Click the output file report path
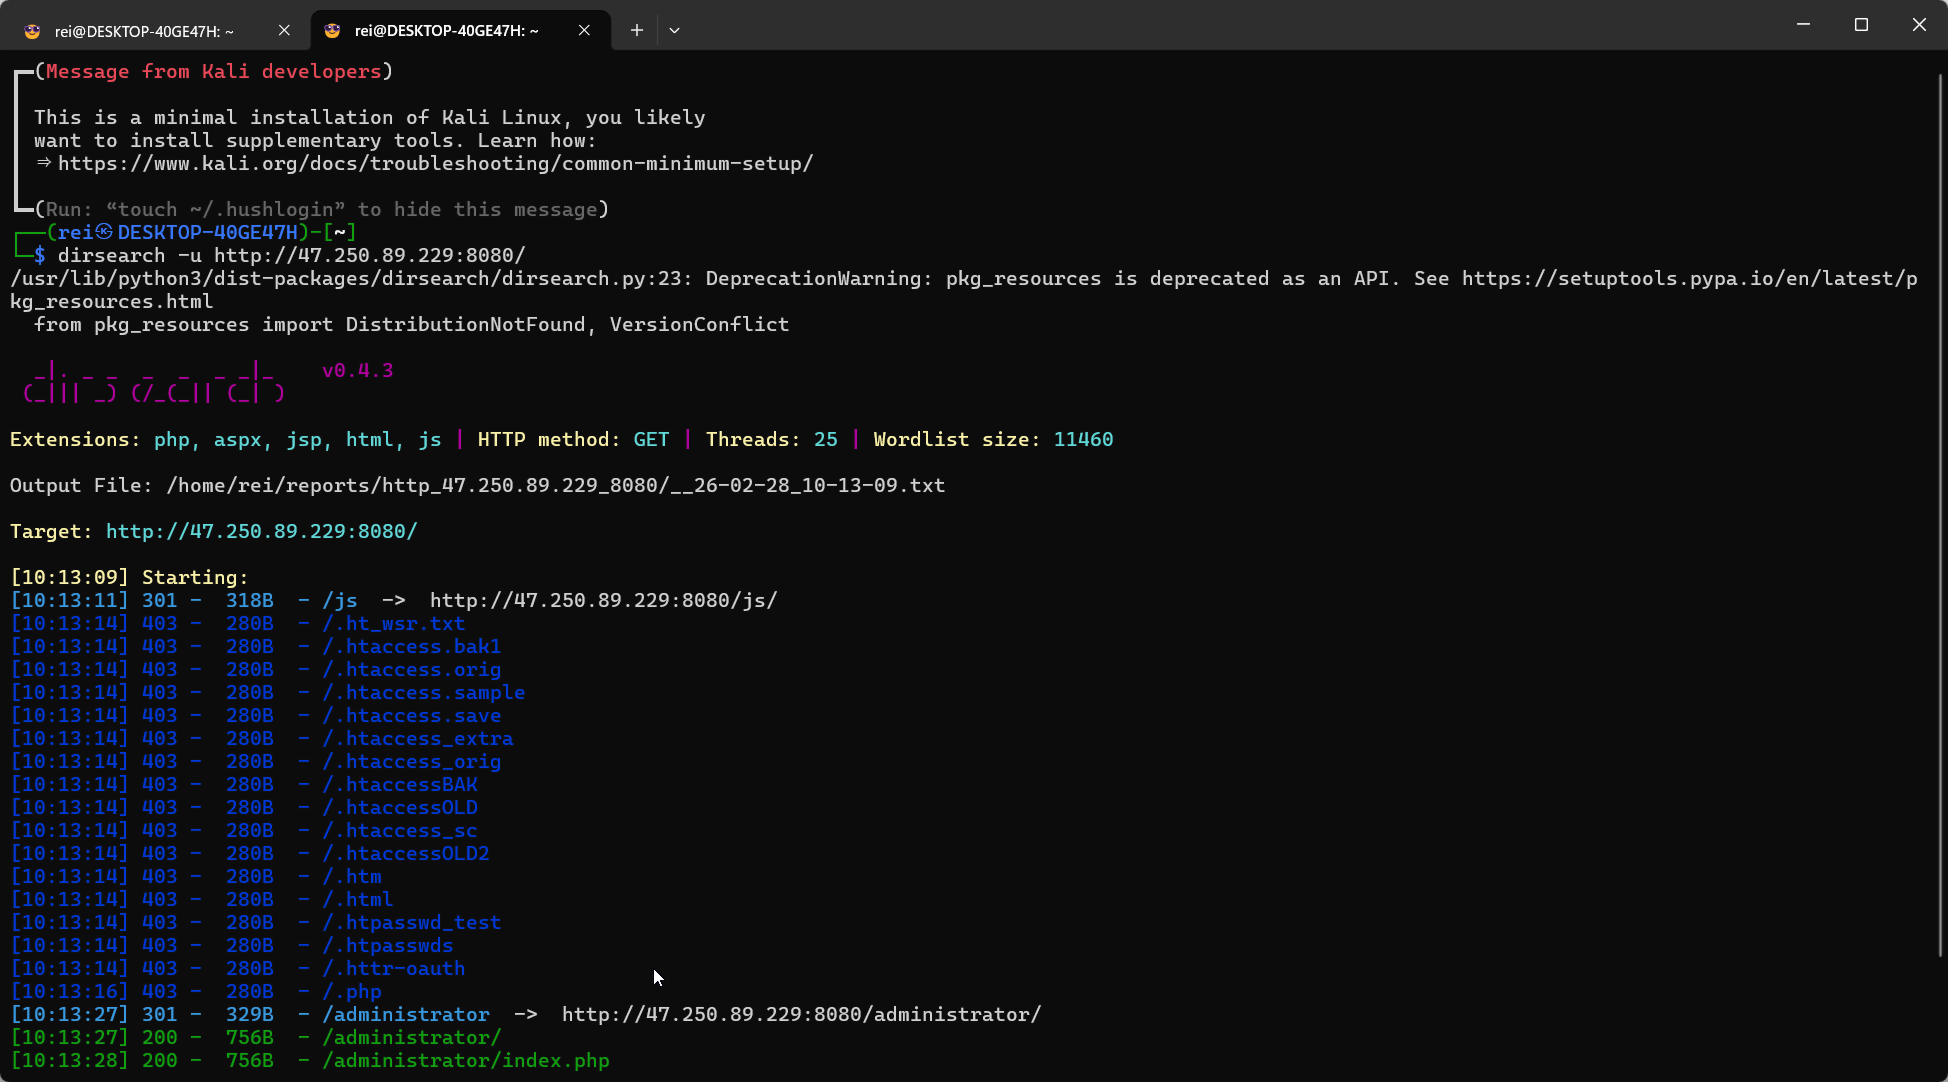The image size is (1948, 1082). 555,486
